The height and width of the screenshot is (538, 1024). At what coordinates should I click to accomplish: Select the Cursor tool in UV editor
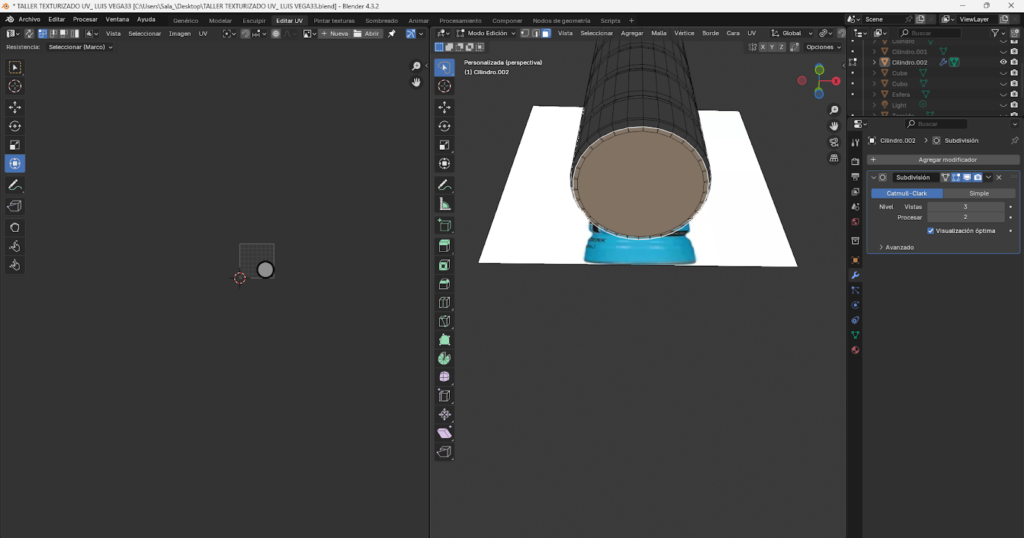tap(14, 86)
